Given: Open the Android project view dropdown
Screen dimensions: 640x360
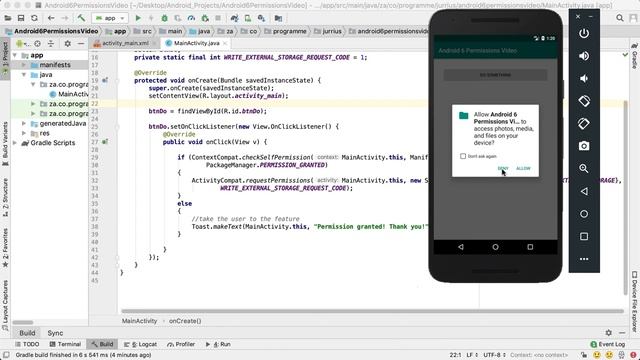Looking at the screenshot, I should point(23,43).
